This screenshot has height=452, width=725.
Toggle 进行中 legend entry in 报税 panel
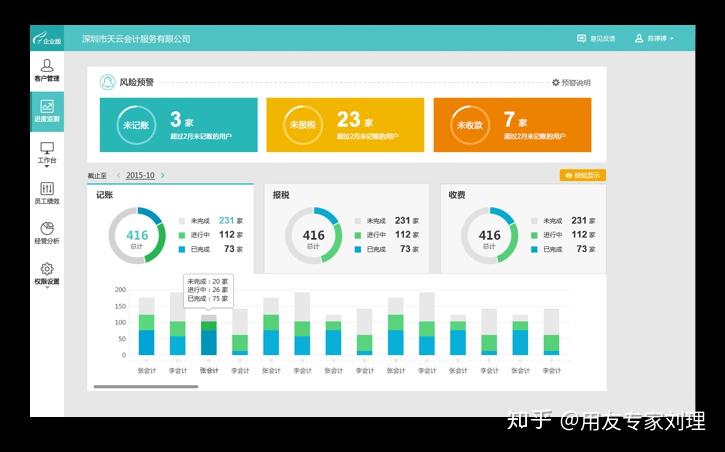coord(387,235)
